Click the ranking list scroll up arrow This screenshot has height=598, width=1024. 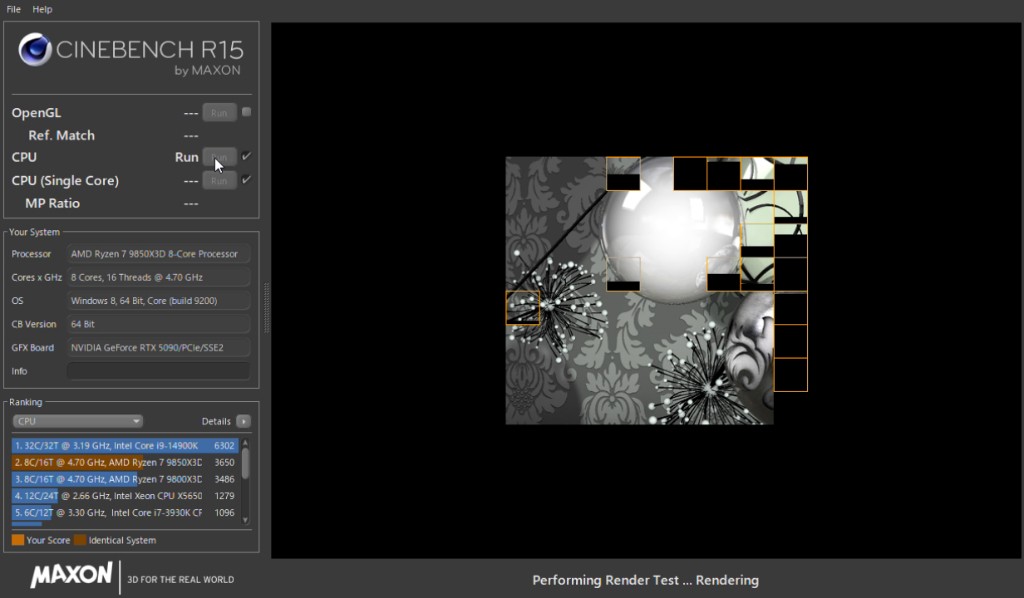(x=246, y=443)
